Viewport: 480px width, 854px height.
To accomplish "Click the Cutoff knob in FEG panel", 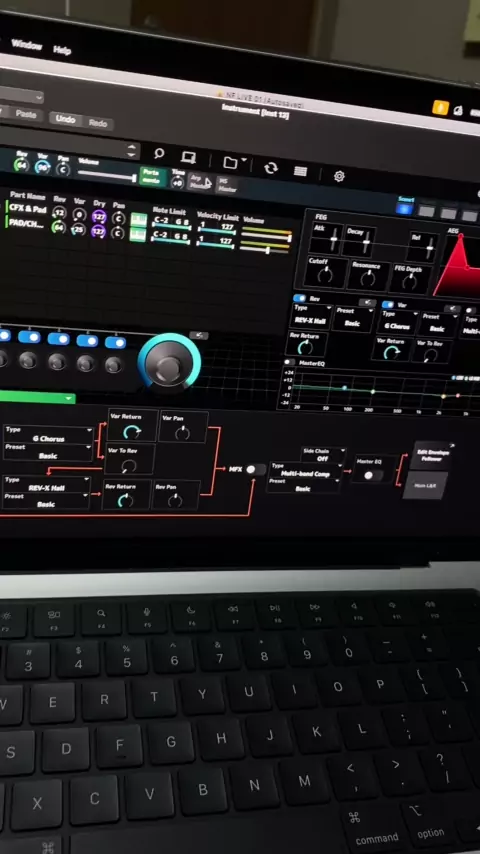I will tap(325, 275).
